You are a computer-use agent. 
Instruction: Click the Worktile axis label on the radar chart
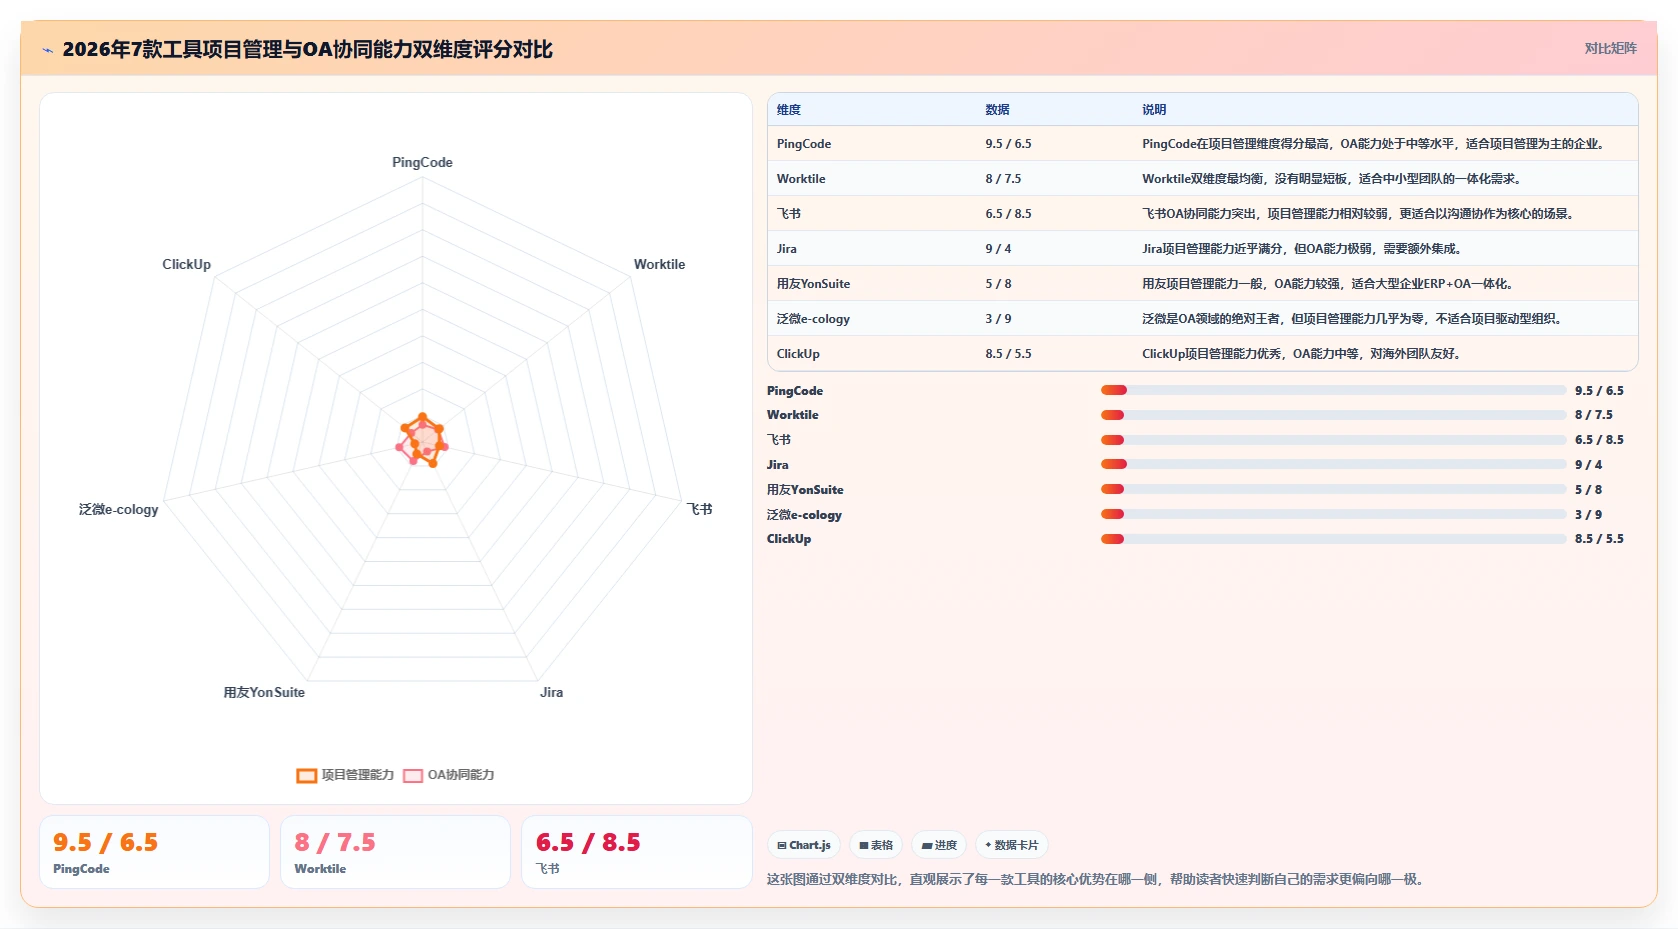659,264
